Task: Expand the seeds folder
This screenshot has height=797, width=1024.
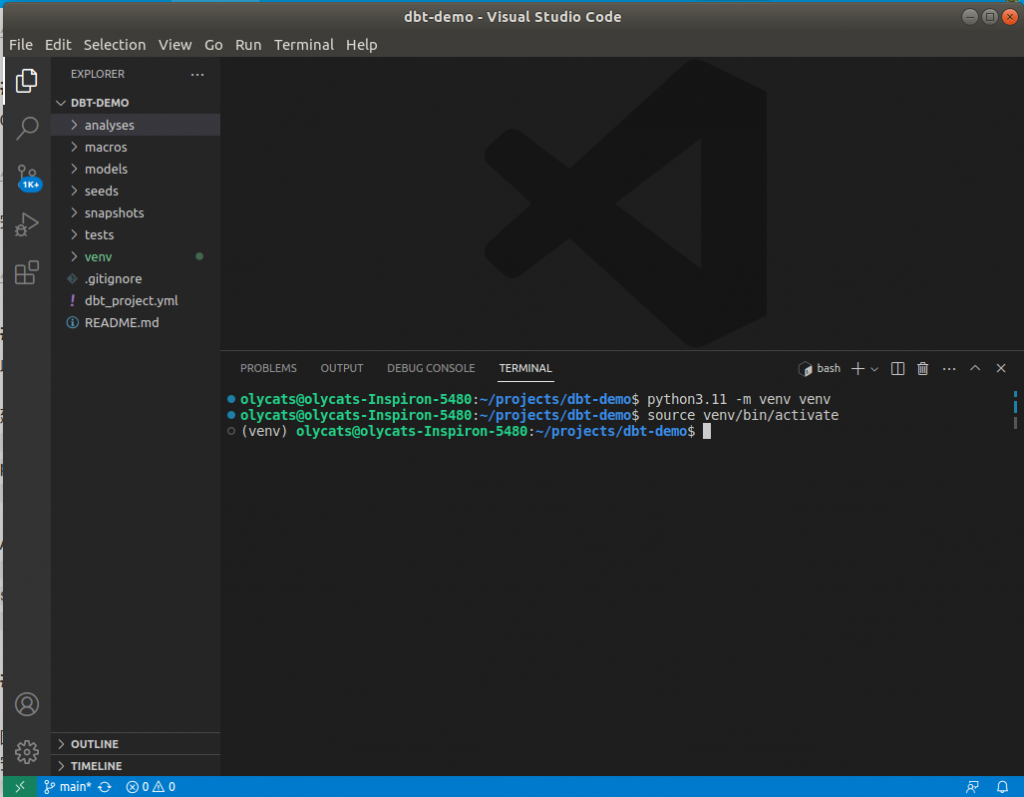Action: [x=135, y=191]
